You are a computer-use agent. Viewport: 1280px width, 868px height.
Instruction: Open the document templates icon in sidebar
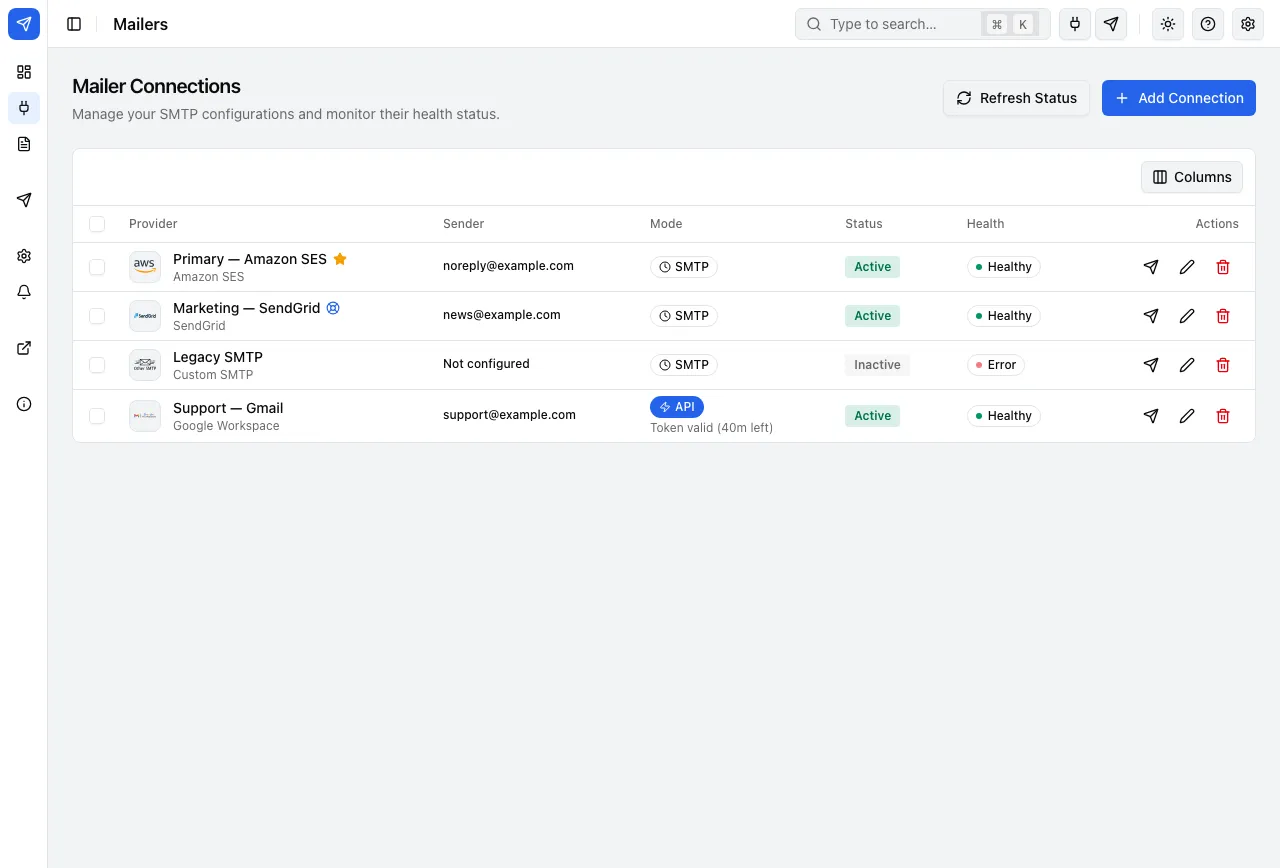[24, 144]
